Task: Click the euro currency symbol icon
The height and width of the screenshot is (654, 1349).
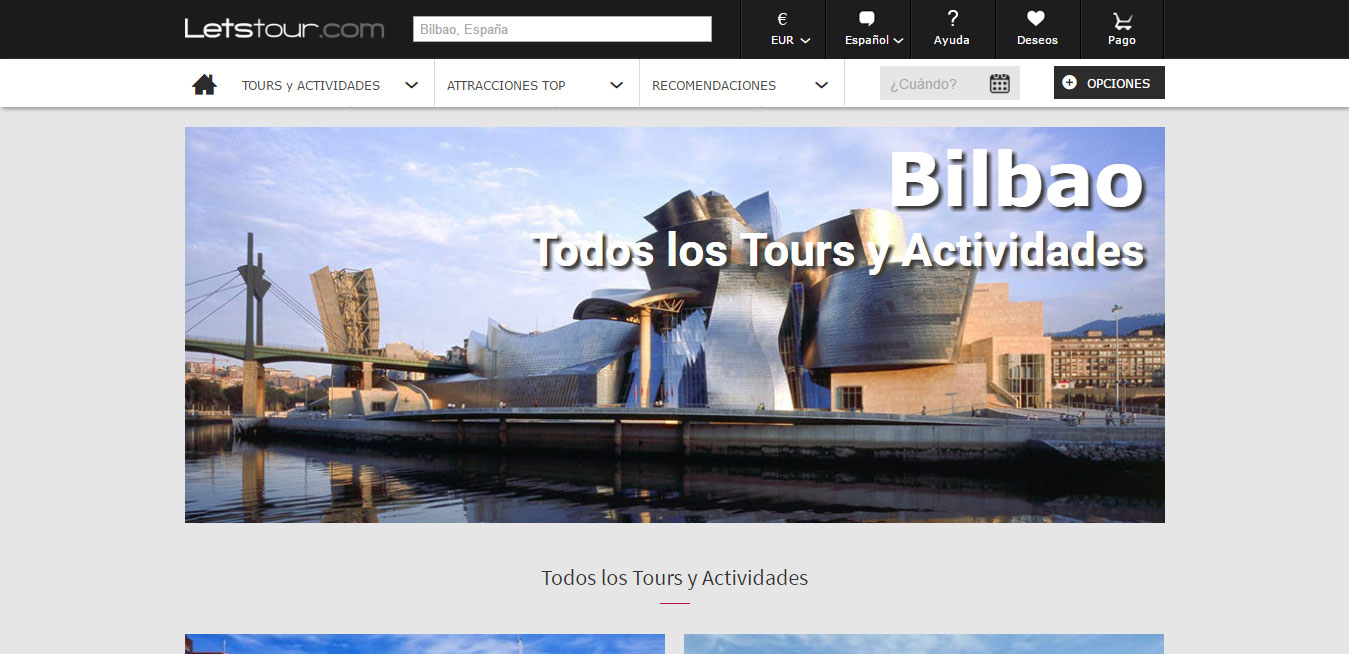Action: 782,18
